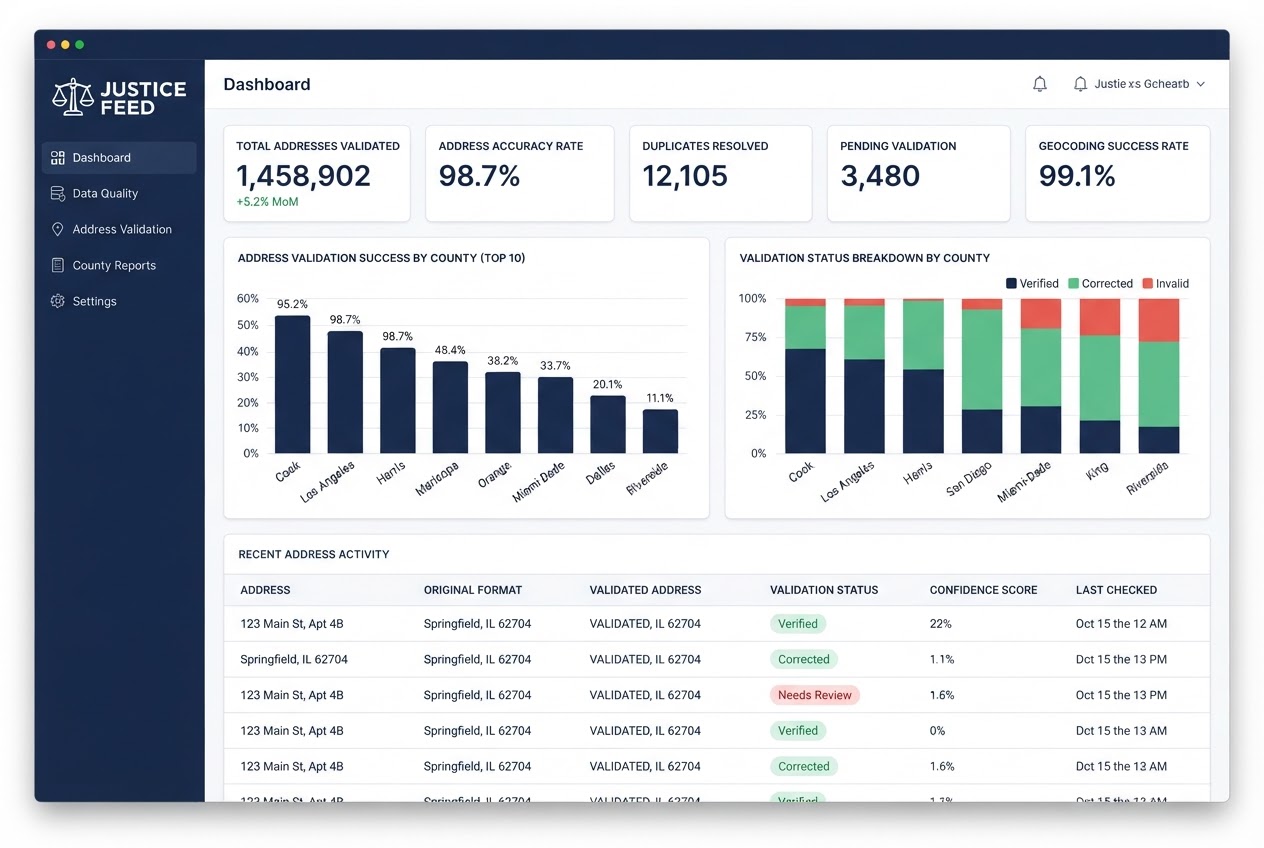The width and height of the screenshot is (1264, 848).
Task: Click the bell icon beside the user name
Action: pyautogui.click(x=1080, y=84)
